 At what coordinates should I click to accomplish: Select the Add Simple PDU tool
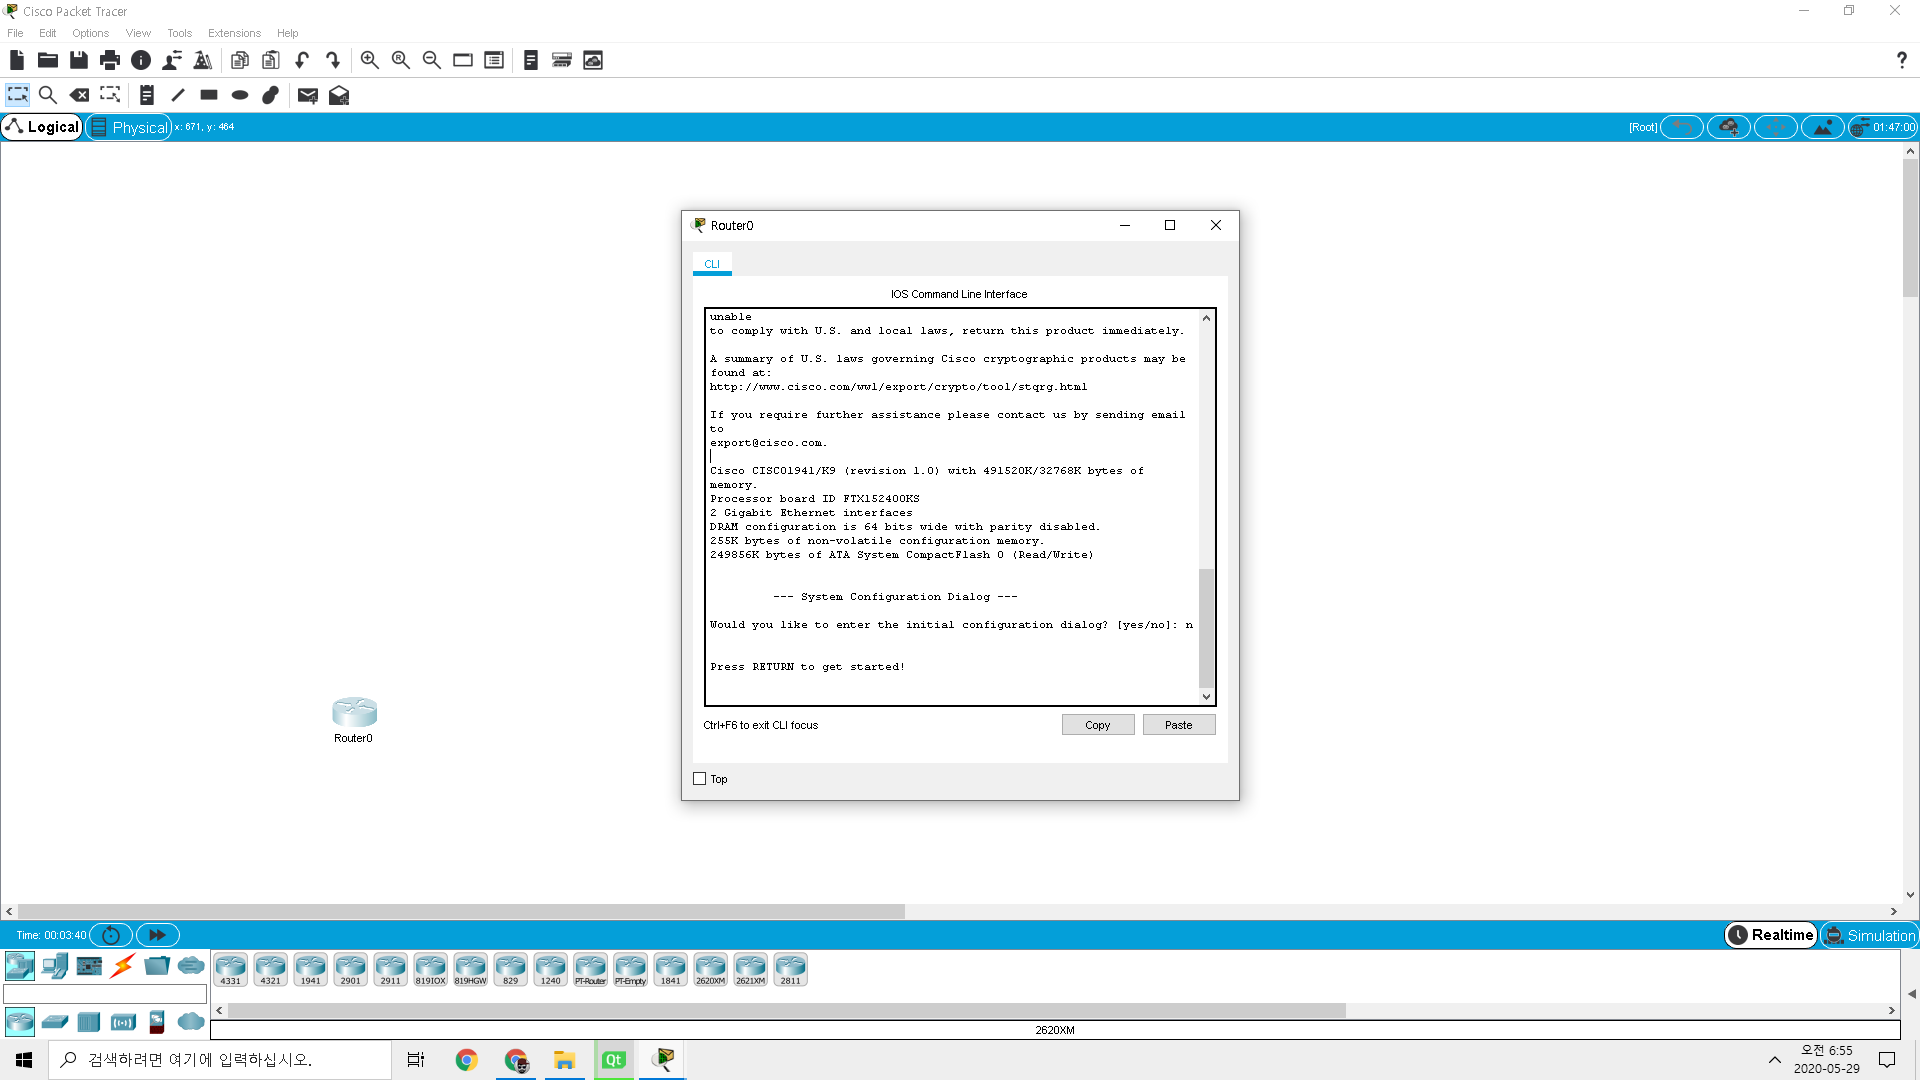[x=307, y=95]
